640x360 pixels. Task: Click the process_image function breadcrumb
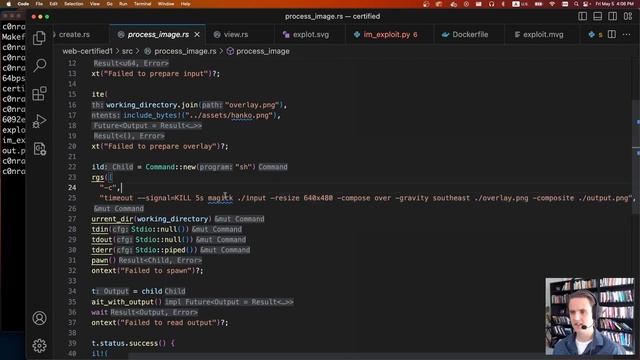tap(258, 51)
